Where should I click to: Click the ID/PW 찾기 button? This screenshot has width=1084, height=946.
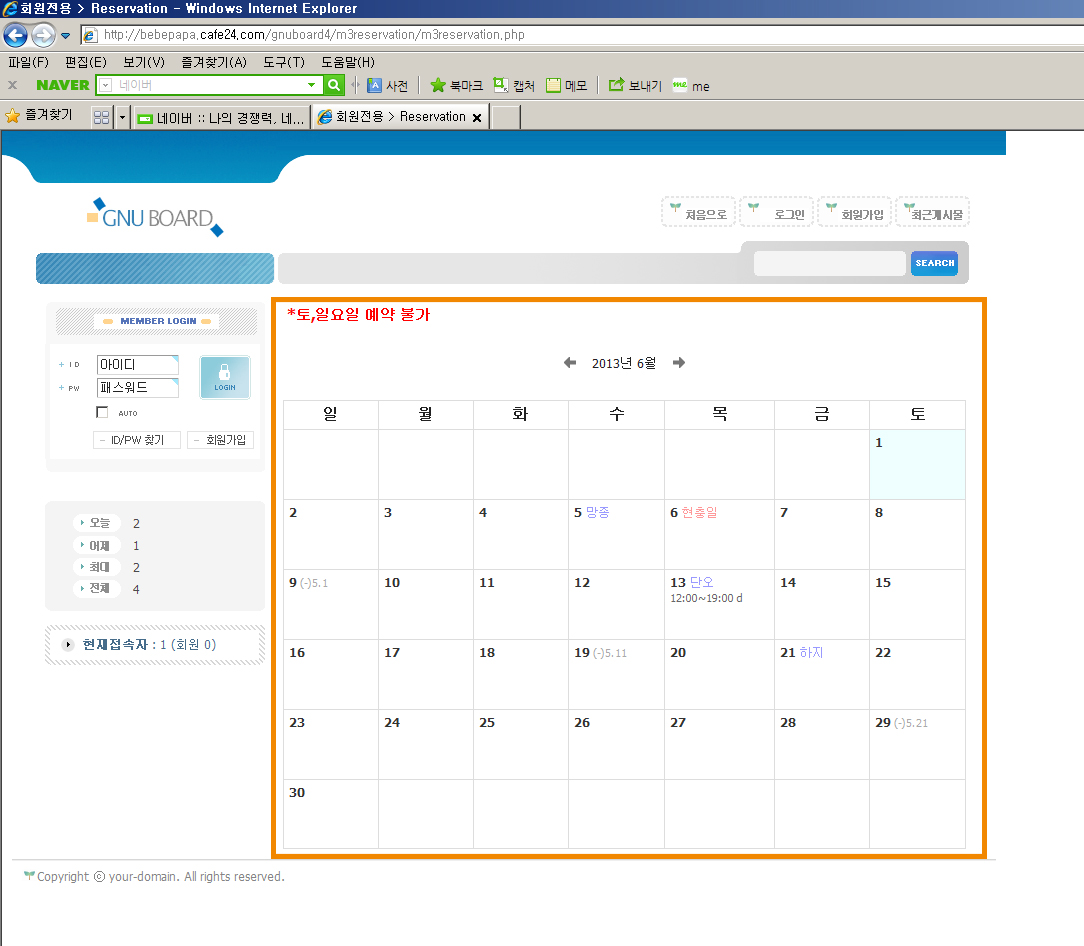pyautogui.click(x=137, y=440)
